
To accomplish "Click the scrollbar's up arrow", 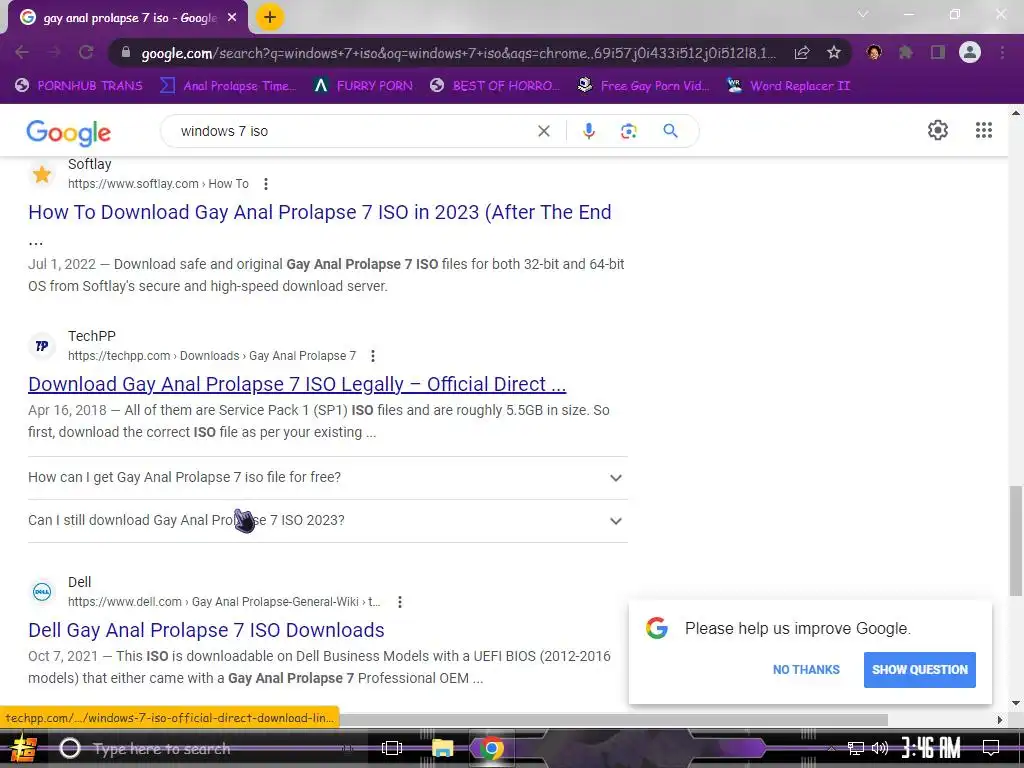I will (1016, 112).
